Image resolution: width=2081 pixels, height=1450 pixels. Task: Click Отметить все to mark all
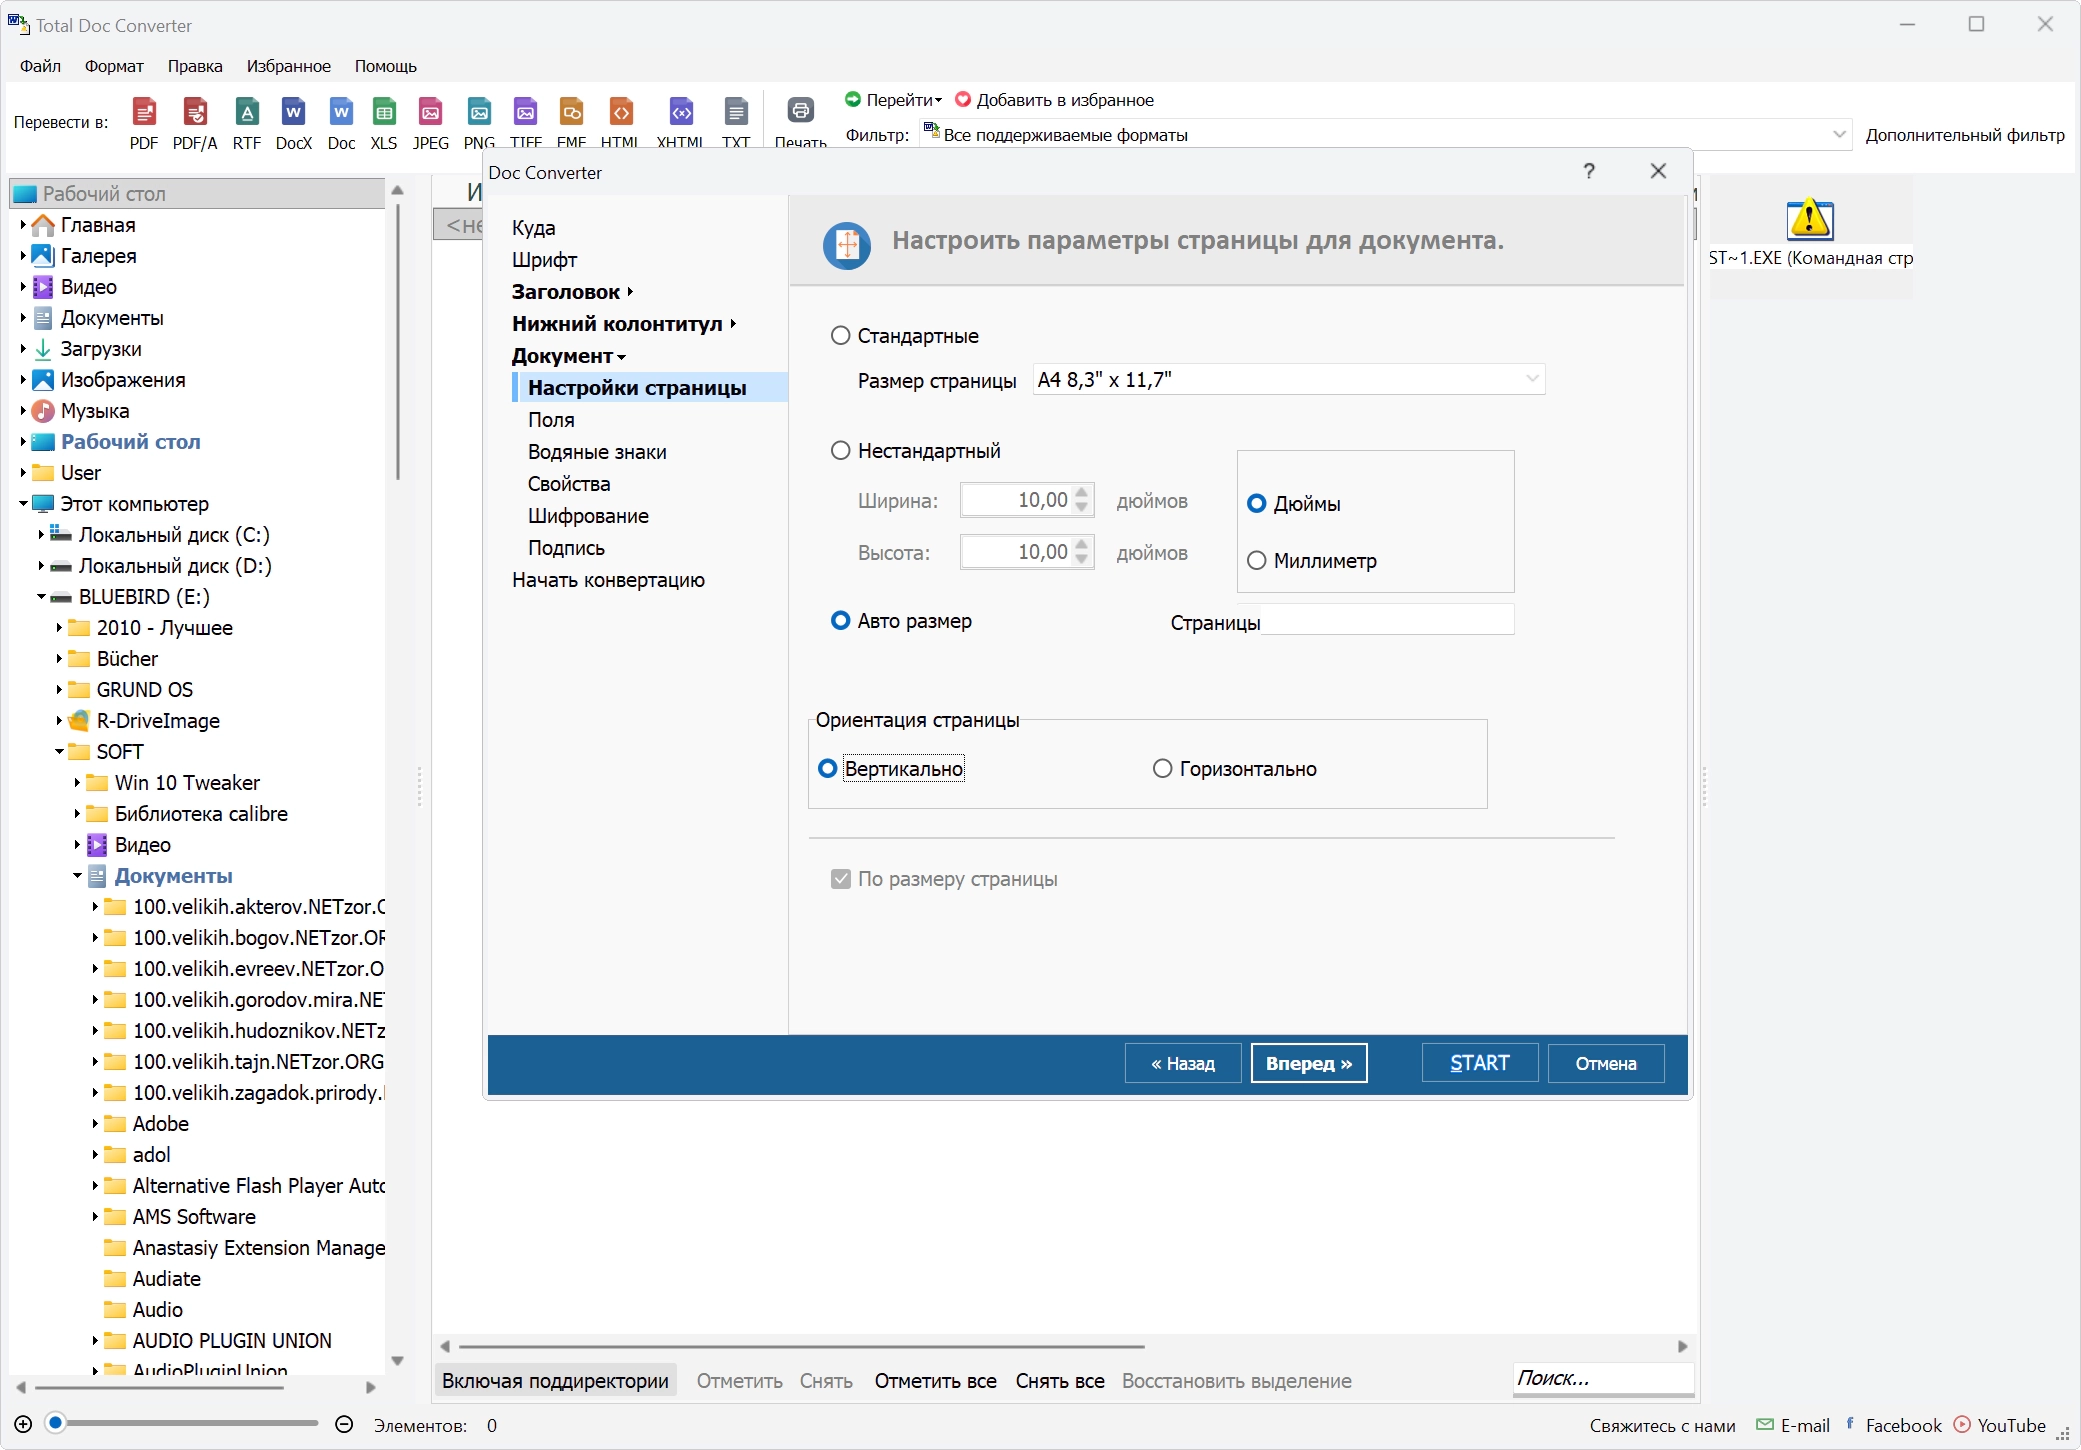tap(936, 1381)
